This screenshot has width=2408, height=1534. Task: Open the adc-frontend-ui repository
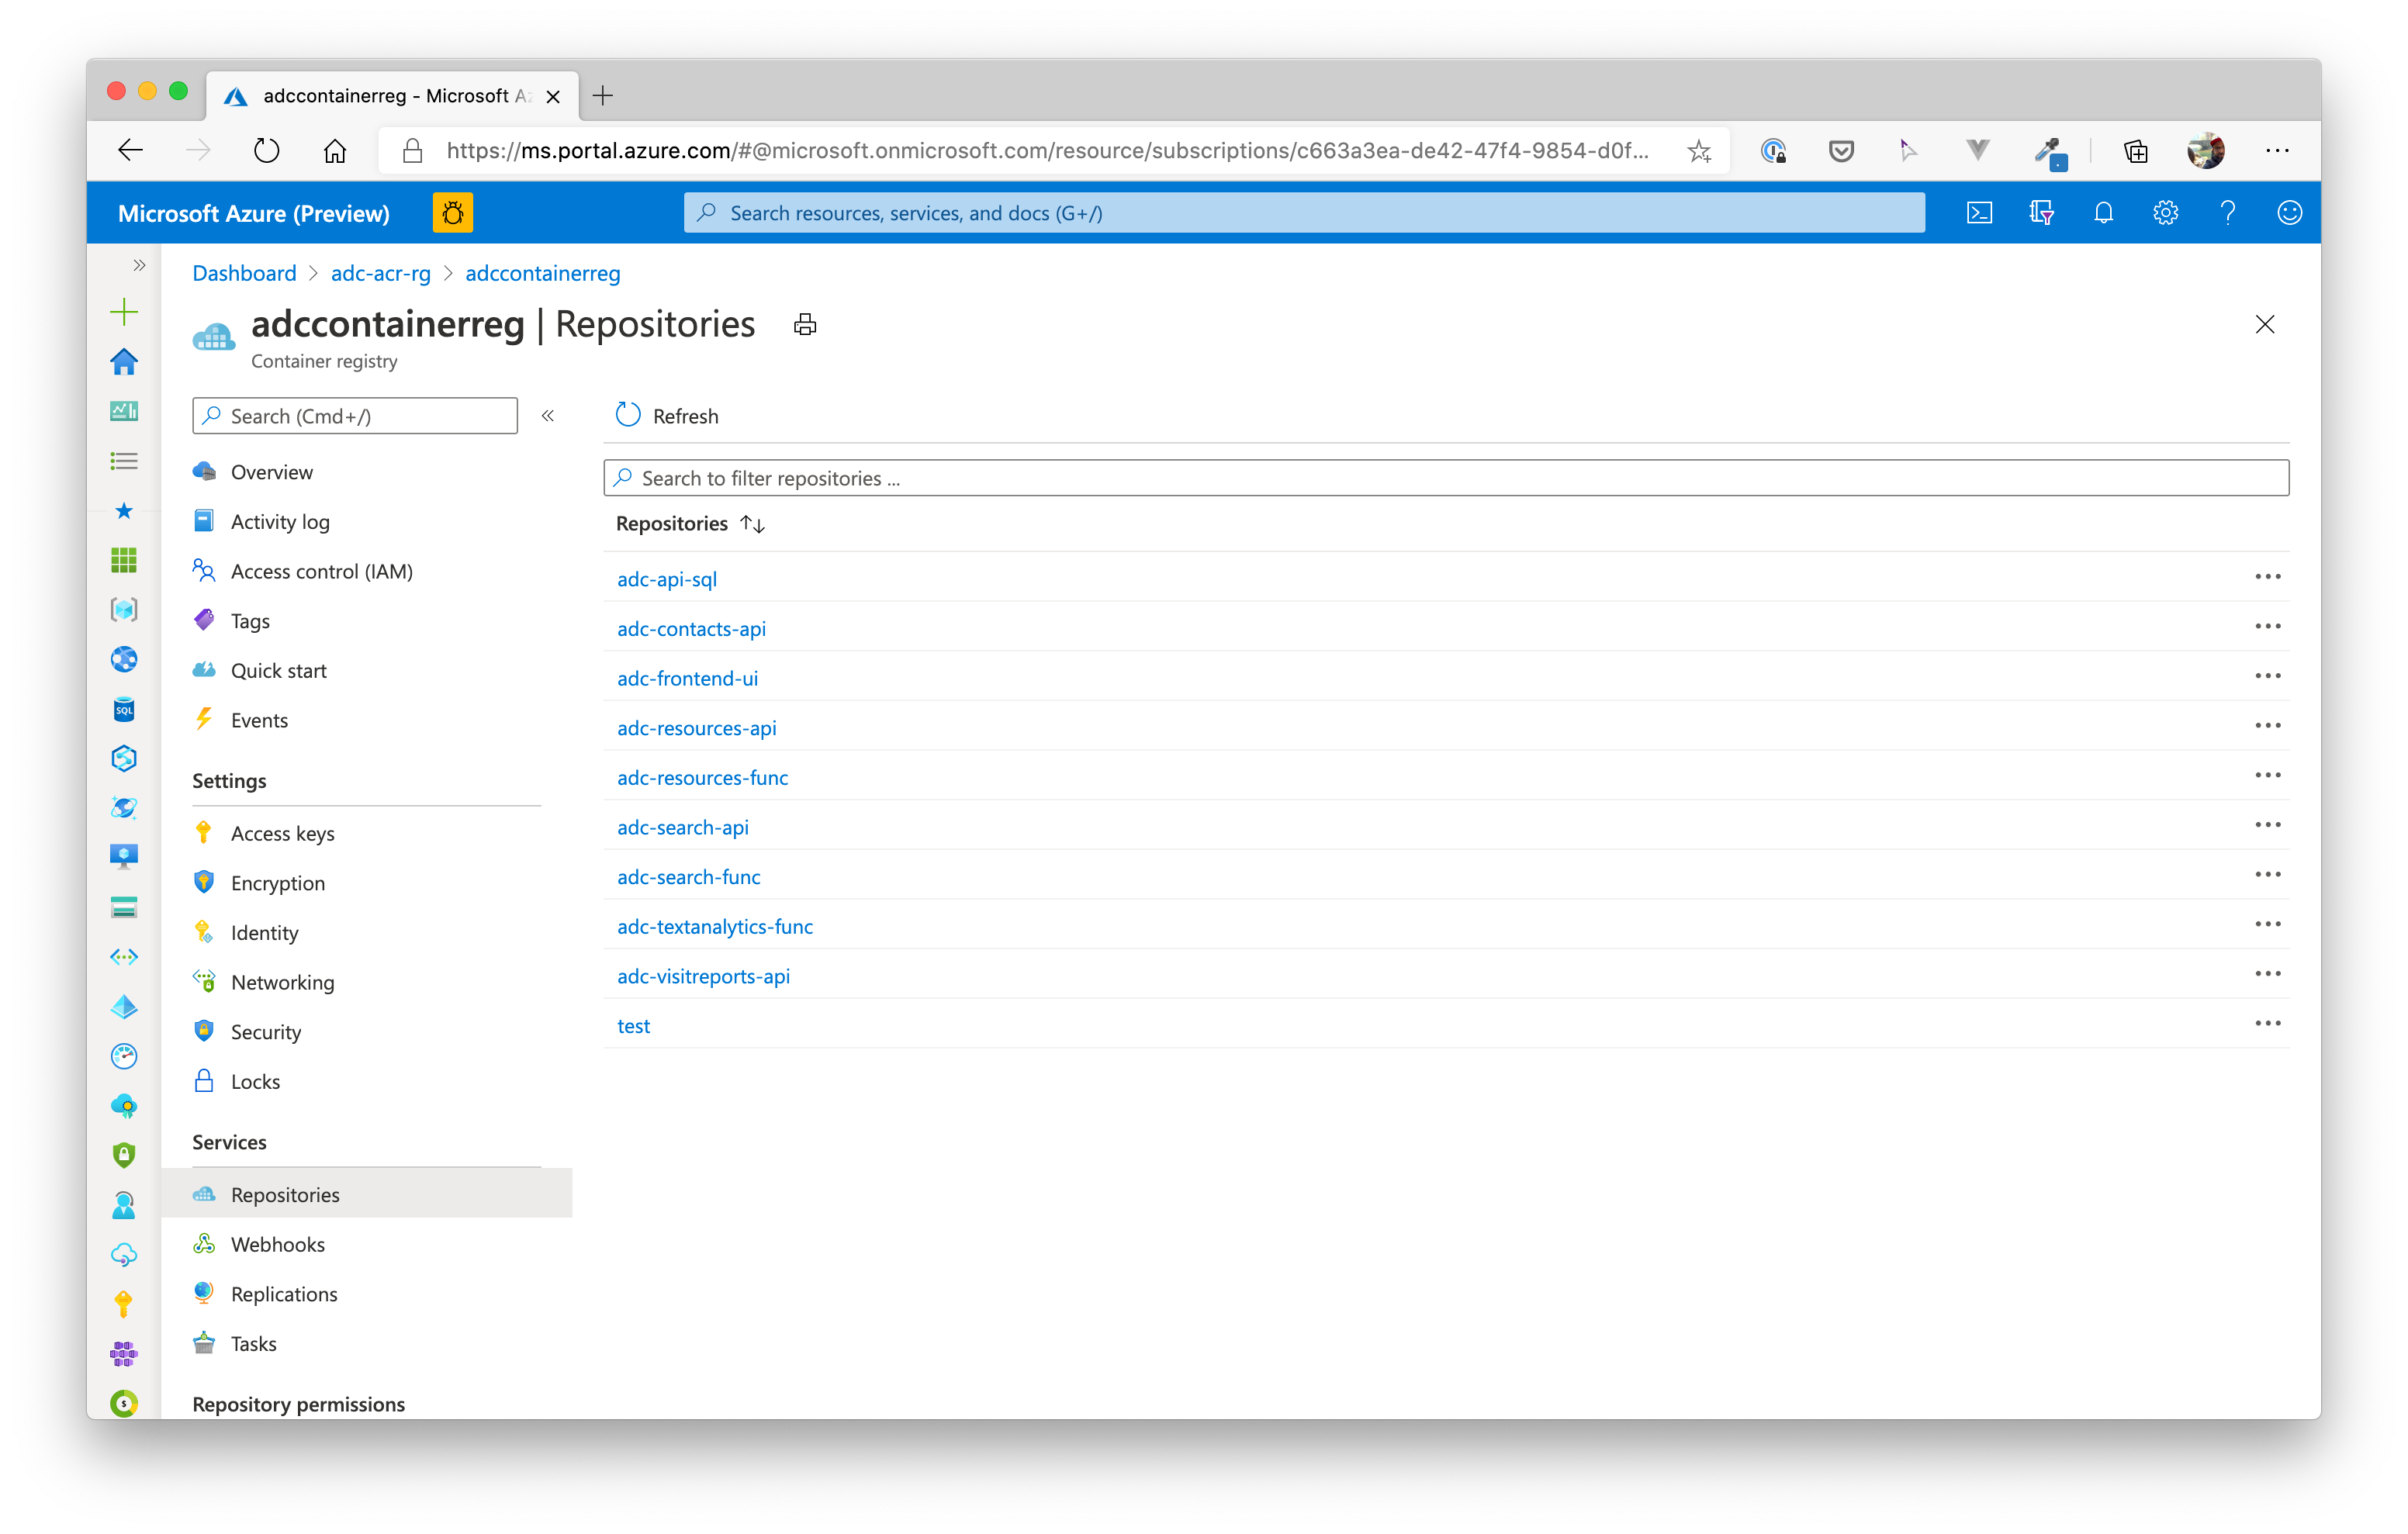click(686, 678)
